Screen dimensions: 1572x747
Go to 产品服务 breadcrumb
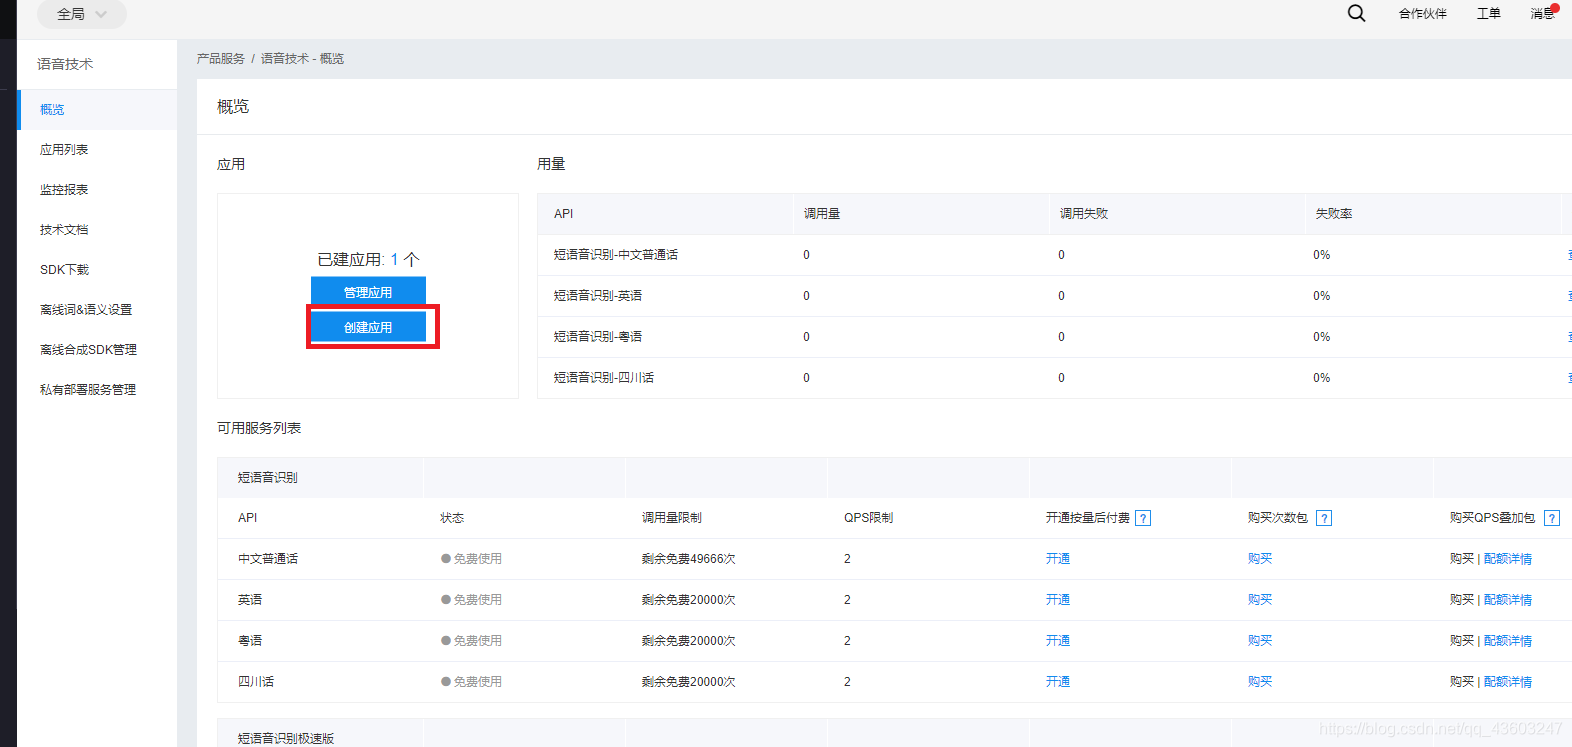220,59
